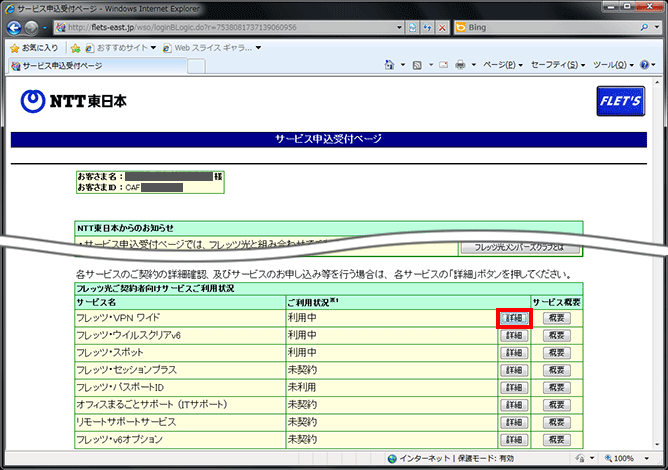Image resolution: width=668 pixels, height=470 pixels.
Task: Go forward with the browser Forward arrow
Action: tap(32, 28)
